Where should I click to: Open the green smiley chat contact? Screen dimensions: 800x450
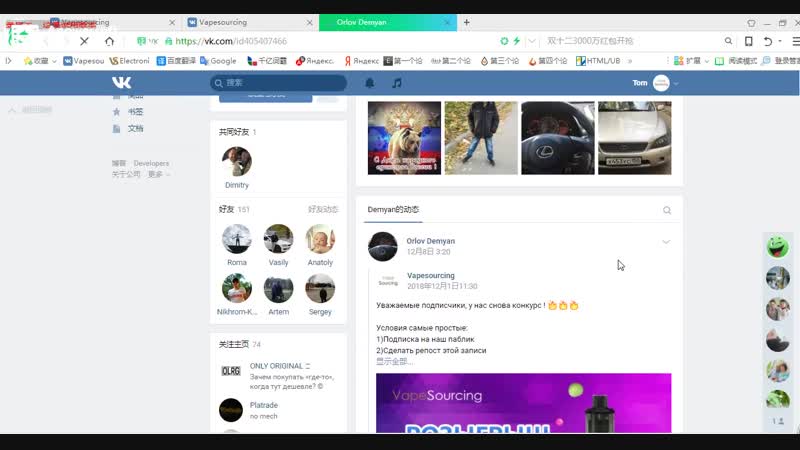pyautogui.click(x=778, y=247)
